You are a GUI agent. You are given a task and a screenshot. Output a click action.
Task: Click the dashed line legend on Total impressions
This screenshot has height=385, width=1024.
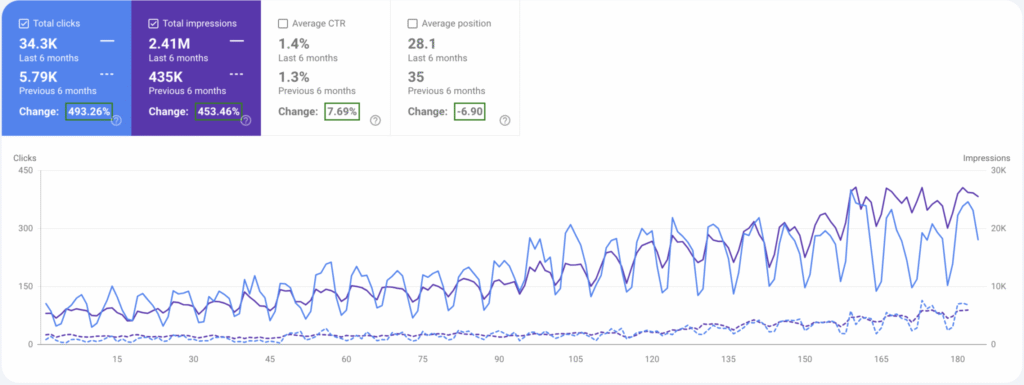pos(237,73)
